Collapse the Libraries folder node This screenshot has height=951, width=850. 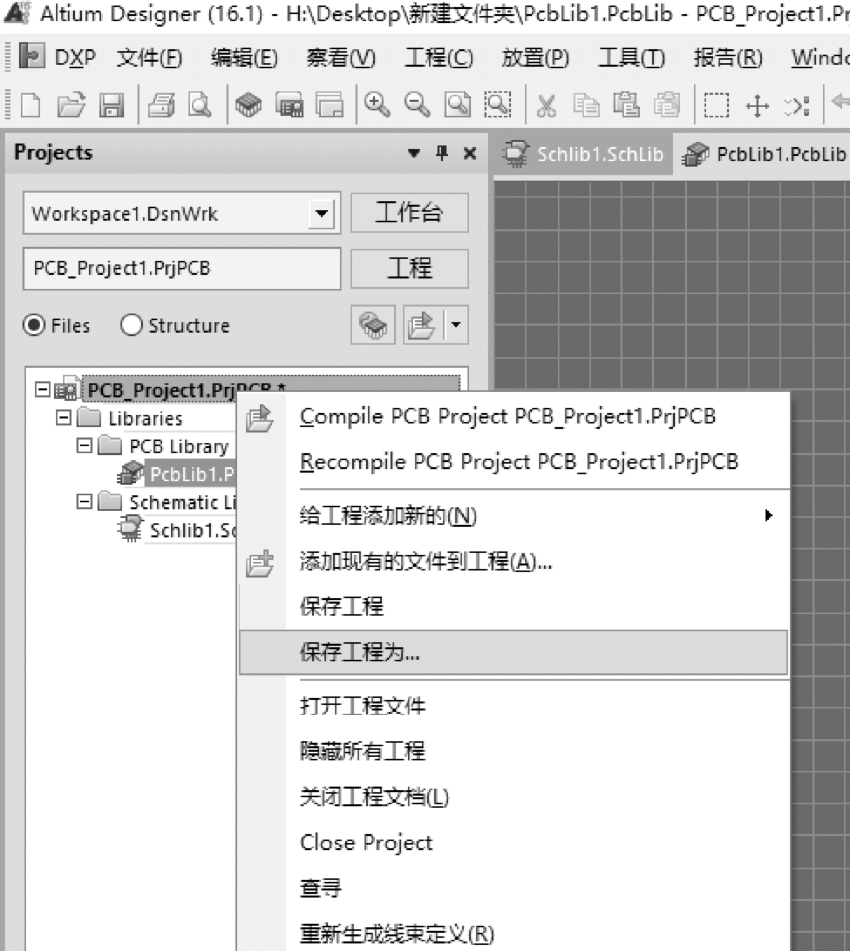pos(63,417)
